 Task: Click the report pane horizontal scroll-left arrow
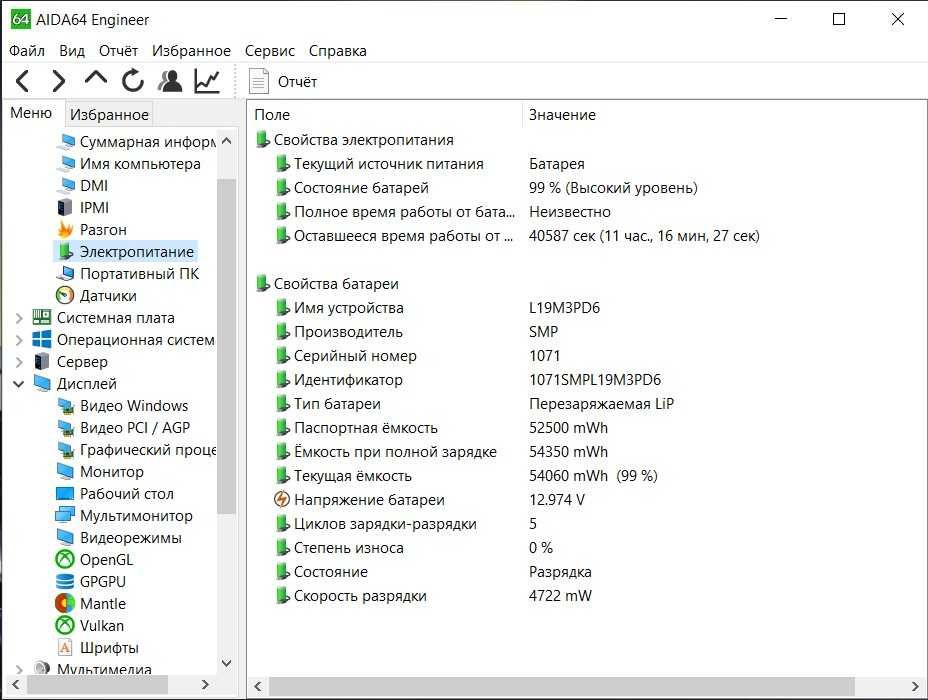click(x=257, y=686)
